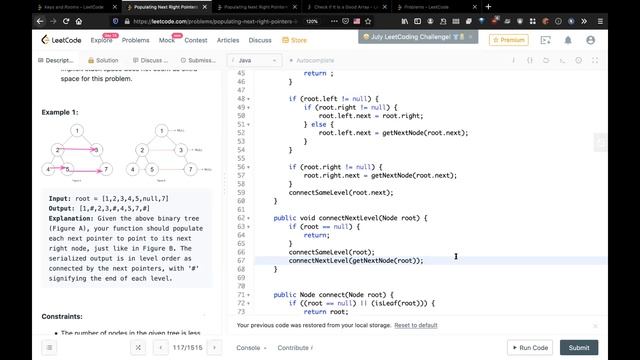Open the Contribute link

(x=295, y=348)
